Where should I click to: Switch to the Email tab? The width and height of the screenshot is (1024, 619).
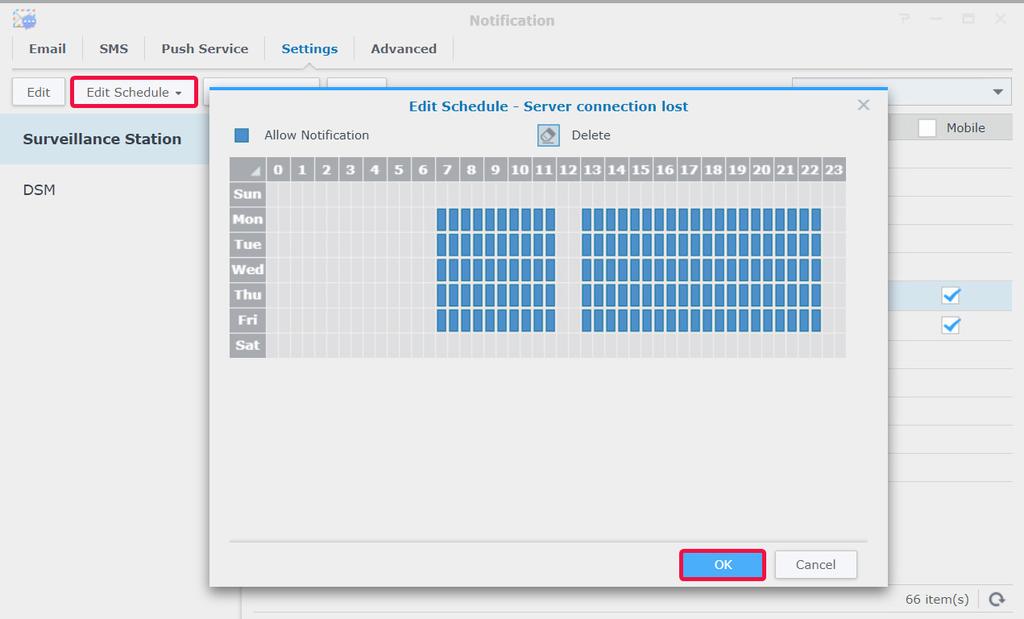47,49
